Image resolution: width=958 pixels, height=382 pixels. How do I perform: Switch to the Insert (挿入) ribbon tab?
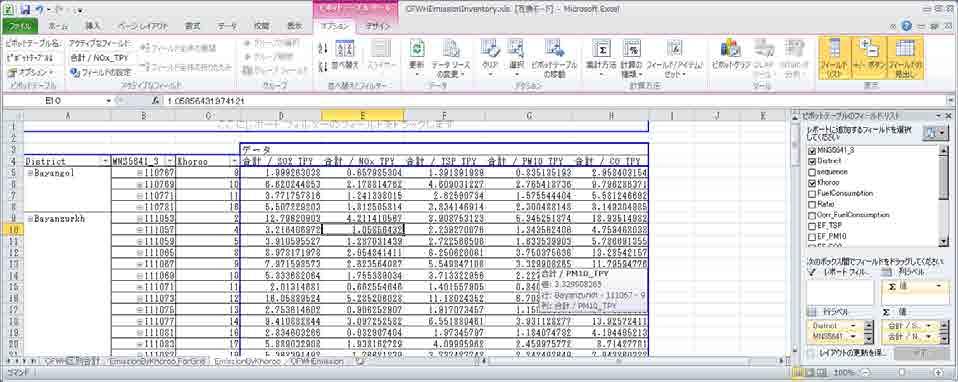point(92,26)
